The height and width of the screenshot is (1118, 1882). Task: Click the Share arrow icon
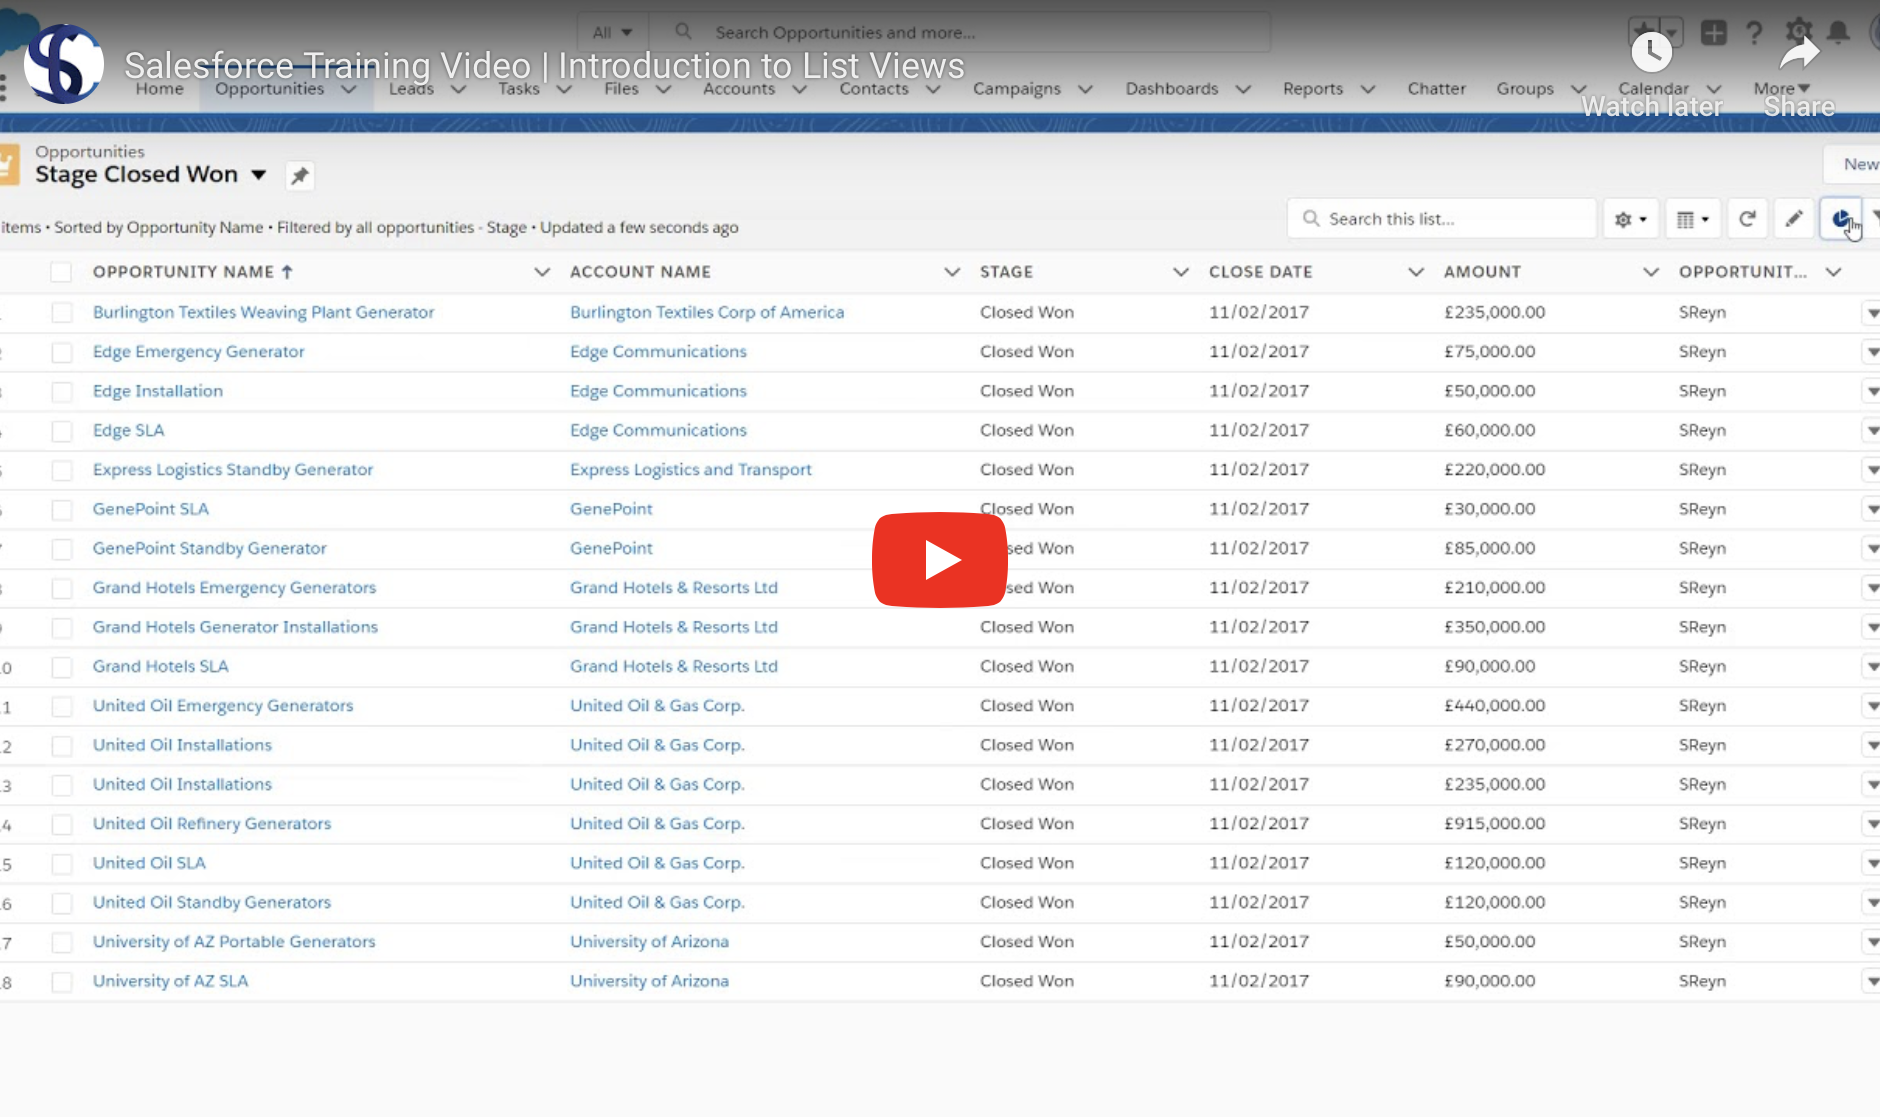[x=1799, y=53]
